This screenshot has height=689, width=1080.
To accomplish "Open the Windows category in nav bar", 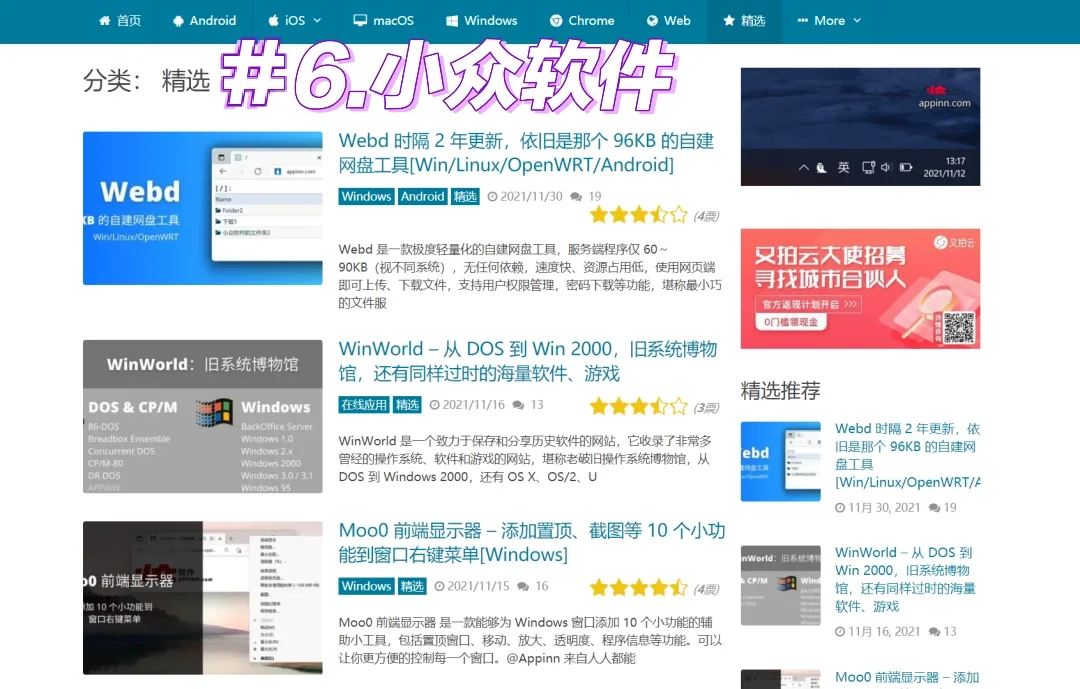I will [481, 21].
